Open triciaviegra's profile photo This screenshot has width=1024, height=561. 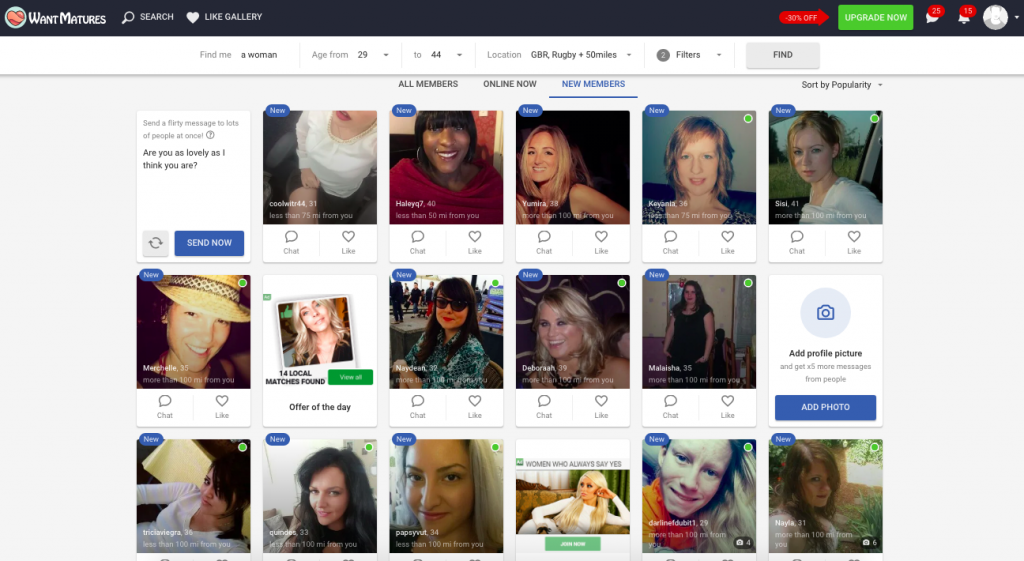point(193,496)
